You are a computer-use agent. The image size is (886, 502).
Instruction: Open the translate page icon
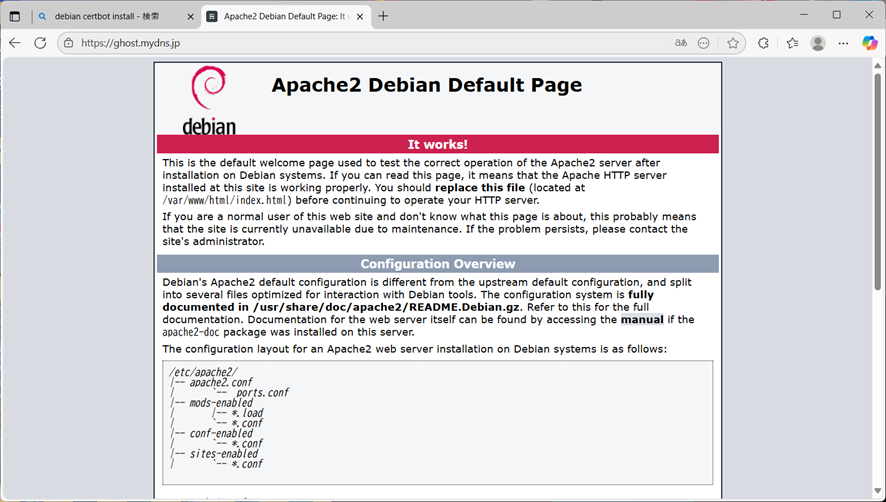[681, 43]
